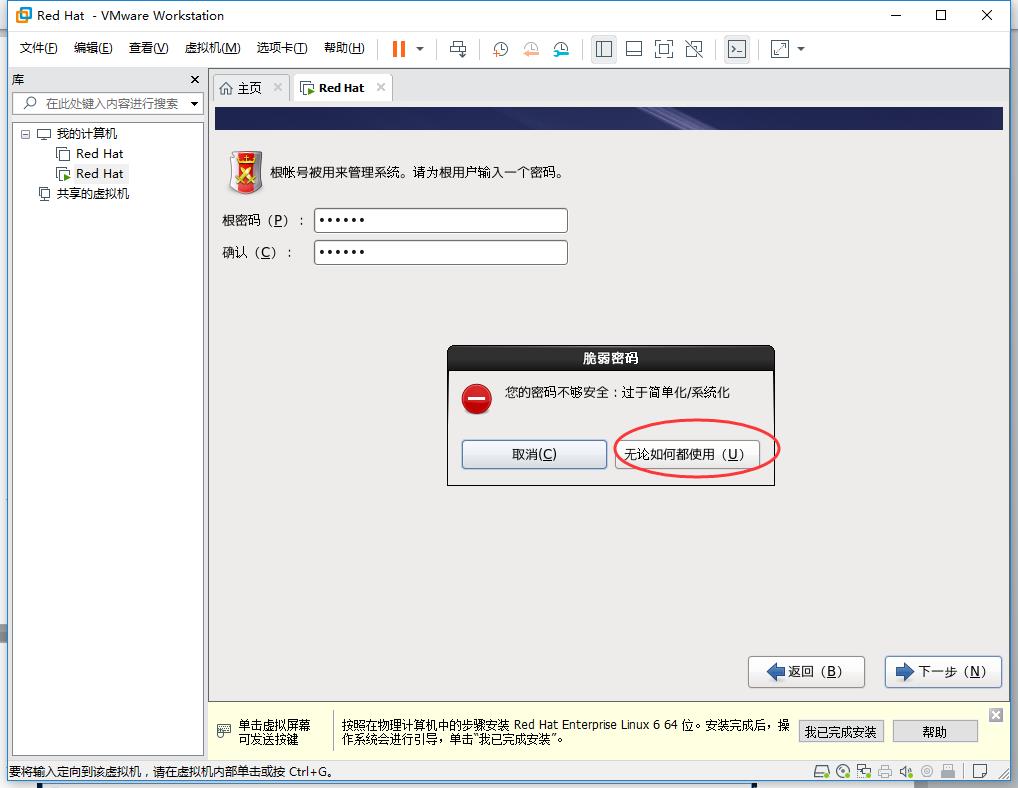
Task: Enter full screen mode
Action: point(664,49)
